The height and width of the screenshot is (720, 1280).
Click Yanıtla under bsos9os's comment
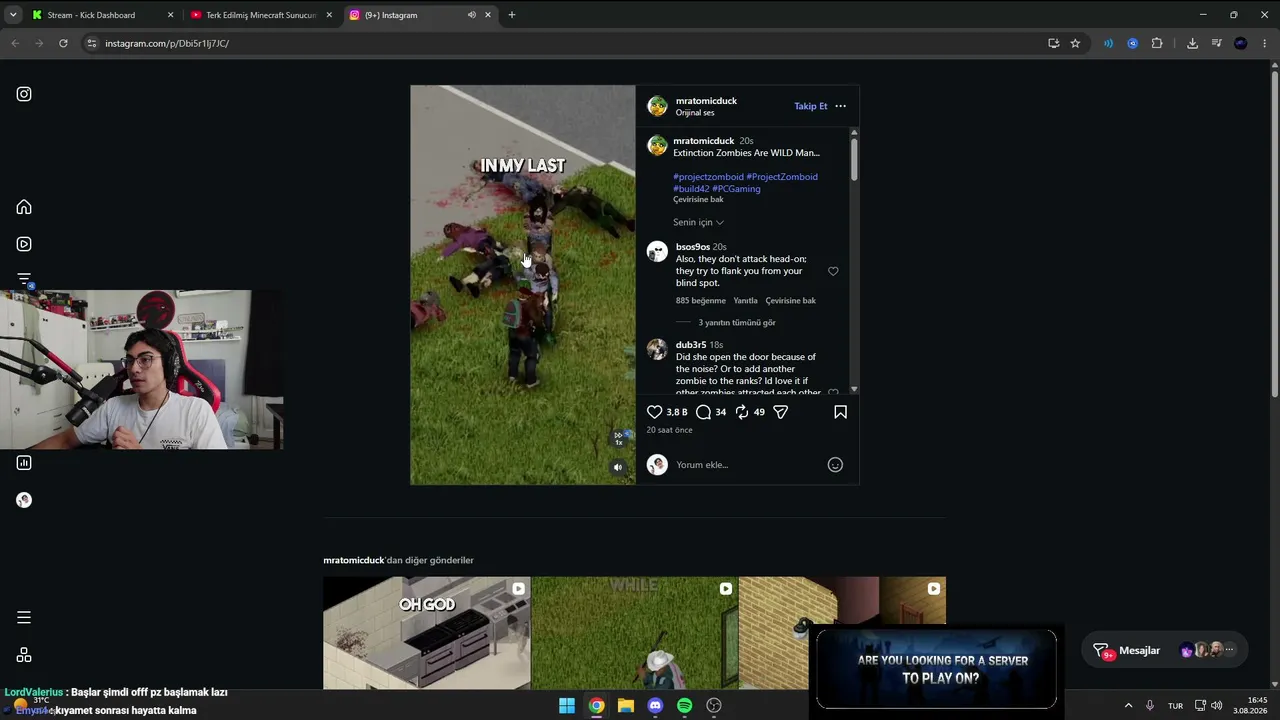pos(745,301)
